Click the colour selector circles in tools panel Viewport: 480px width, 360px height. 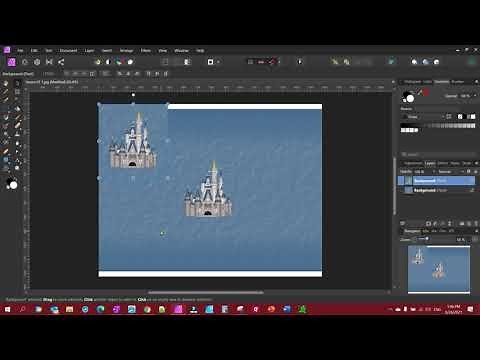(12, 184)
